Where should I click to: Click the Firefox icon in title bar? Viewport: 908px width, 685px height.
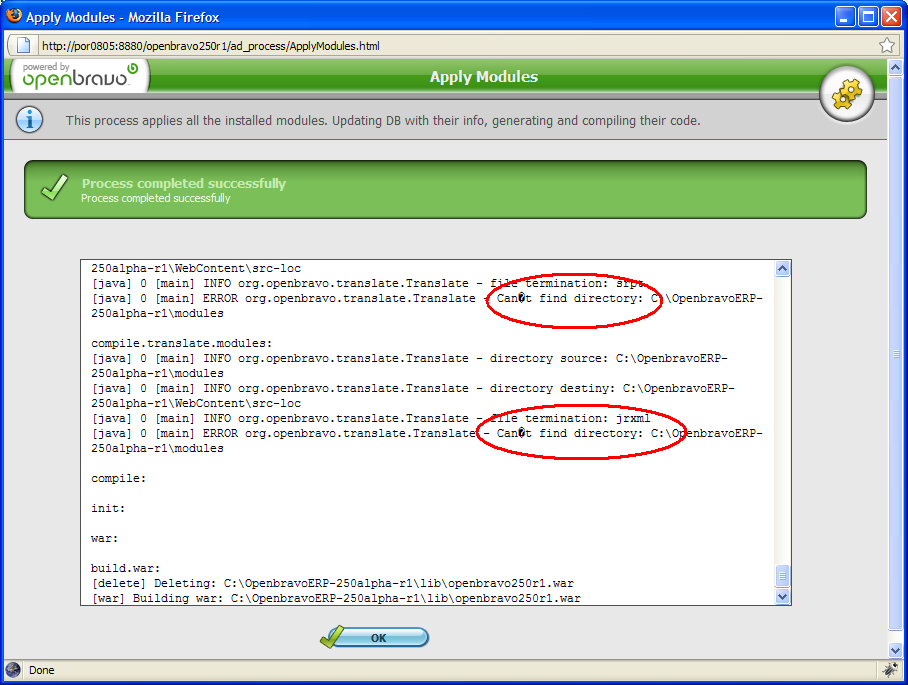click(14, 16)
